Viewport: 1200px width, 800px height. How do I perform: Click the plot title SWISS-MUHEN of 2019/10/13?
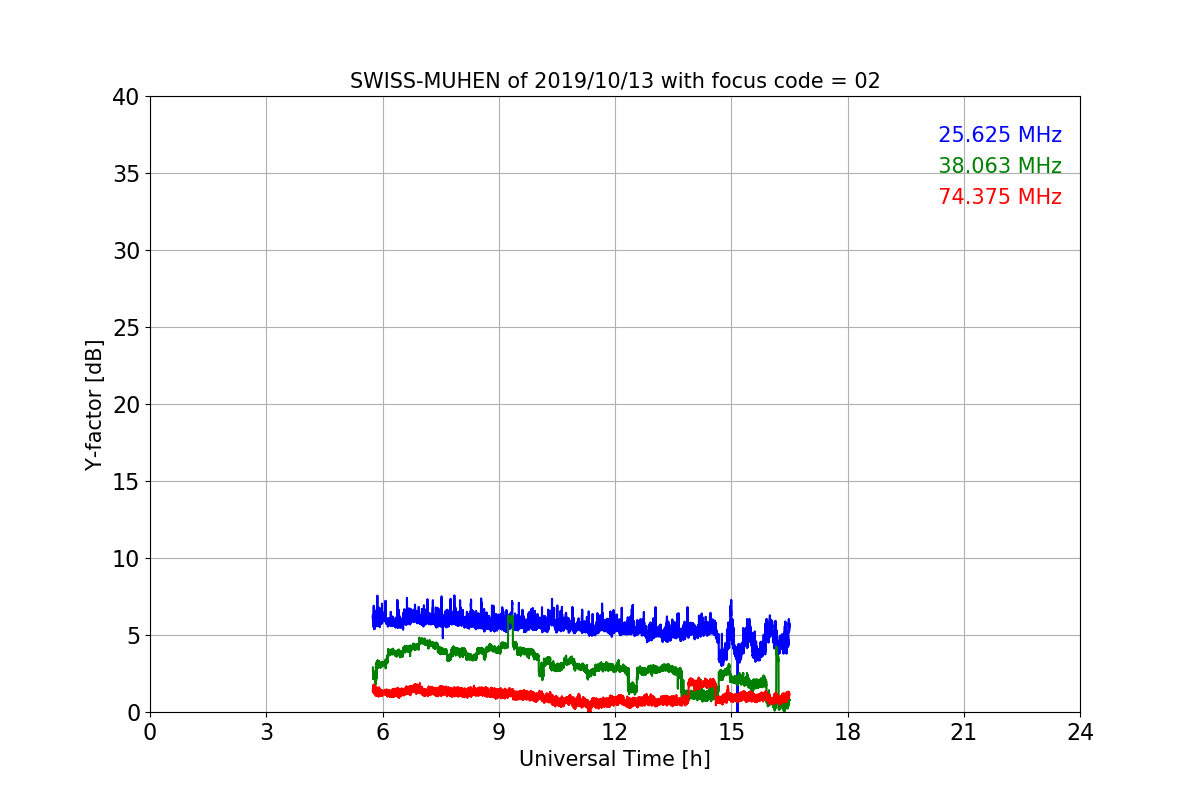click(614, 81)
